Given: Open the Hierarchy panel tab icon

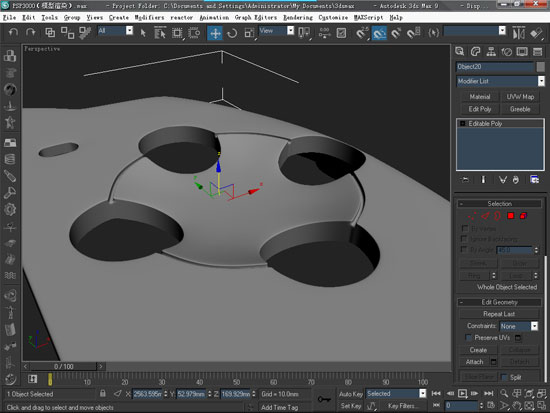Looking at the screenshot, I should click(491, 52).
